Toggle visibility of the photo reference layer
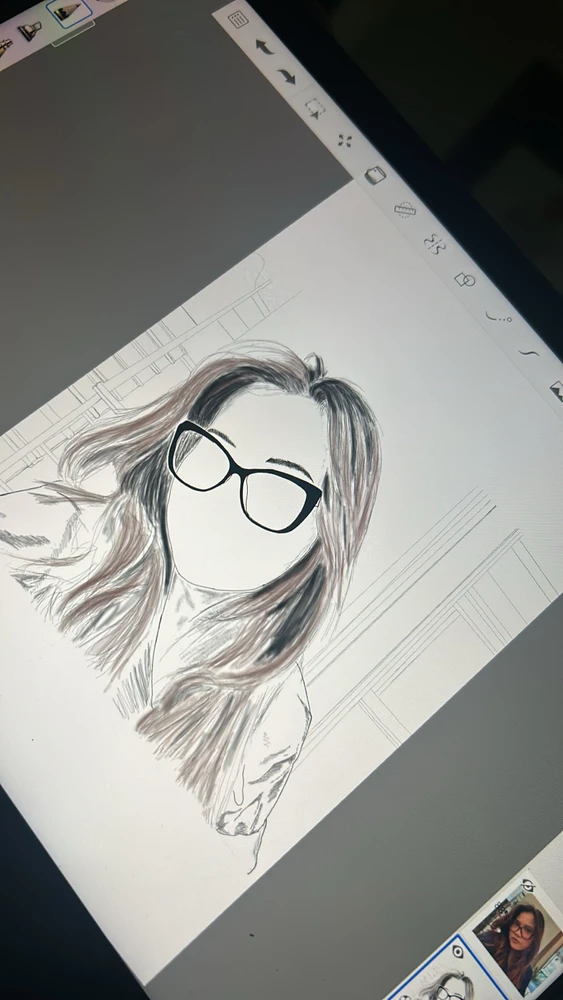The height and width of the screenshot is (1000, 563). point(529,886)
